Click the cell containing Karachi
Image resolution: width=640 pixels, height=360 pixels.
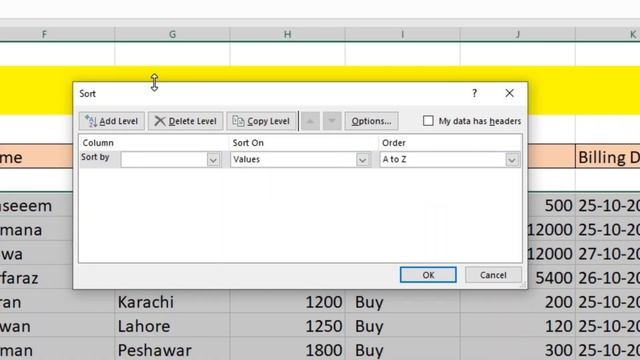172,302
